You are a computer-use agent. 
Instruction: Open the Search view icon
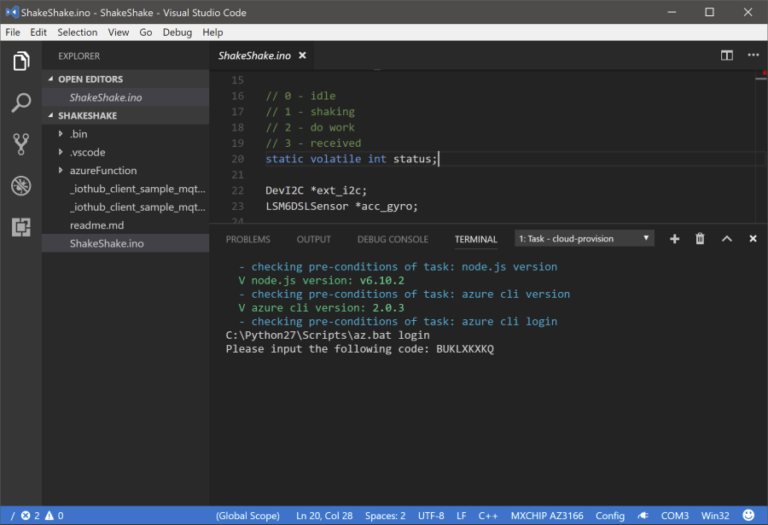click(x=21, y=102)
